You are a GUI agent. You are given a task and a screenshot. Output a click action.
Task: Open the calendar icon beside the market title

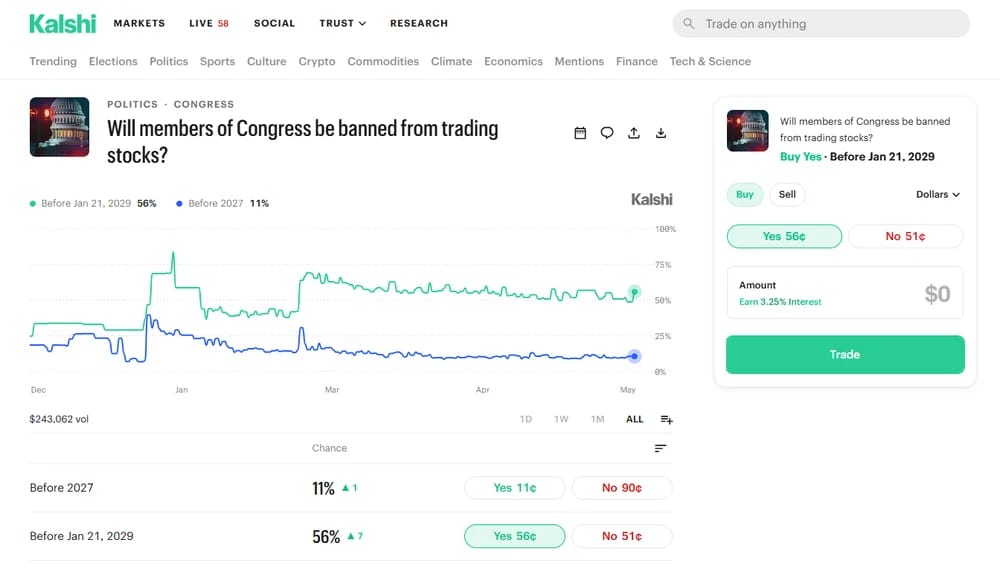[580, 133]
